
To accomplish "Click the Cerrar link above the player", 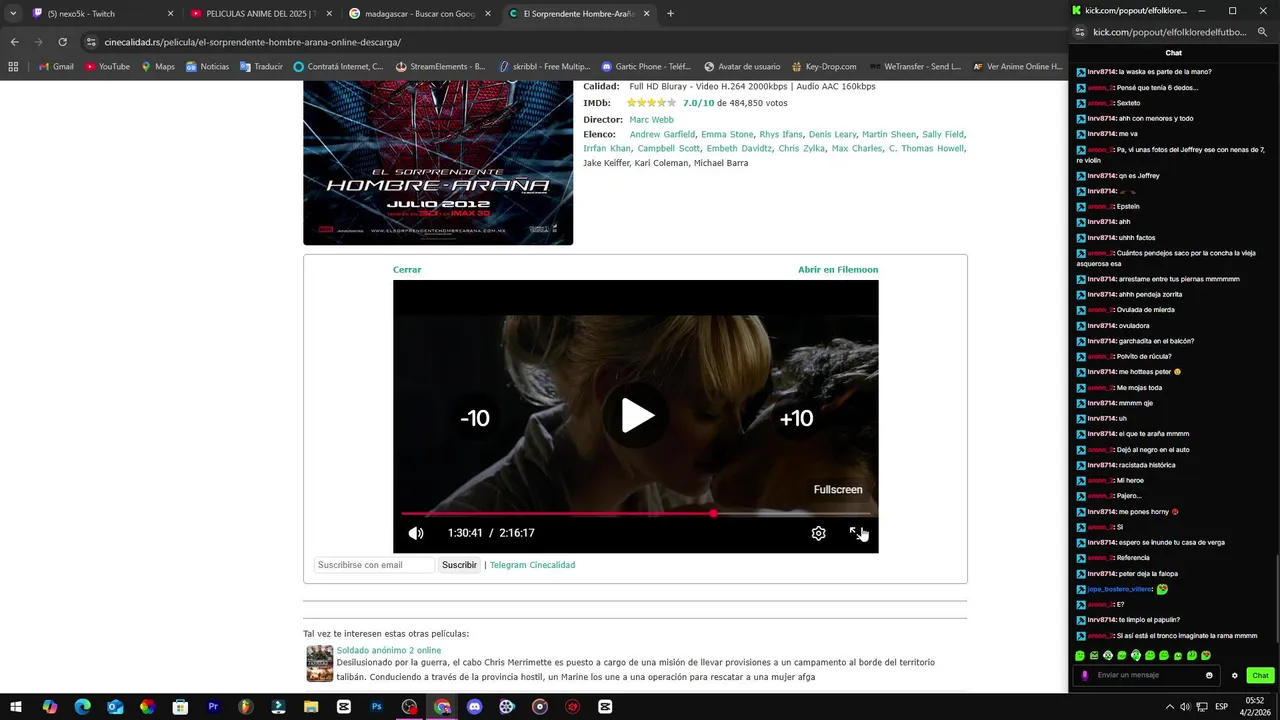I will pos(407,270).
